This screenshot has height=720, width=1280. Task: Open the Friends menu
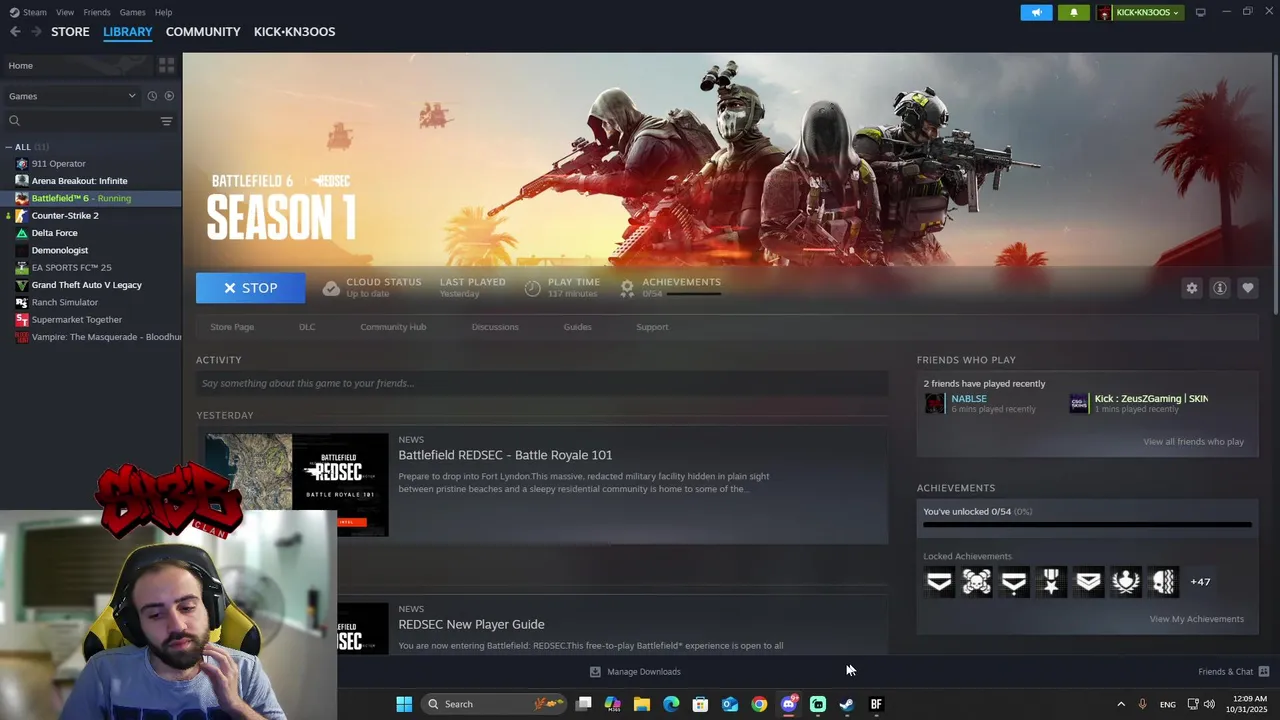coord(97,12)
